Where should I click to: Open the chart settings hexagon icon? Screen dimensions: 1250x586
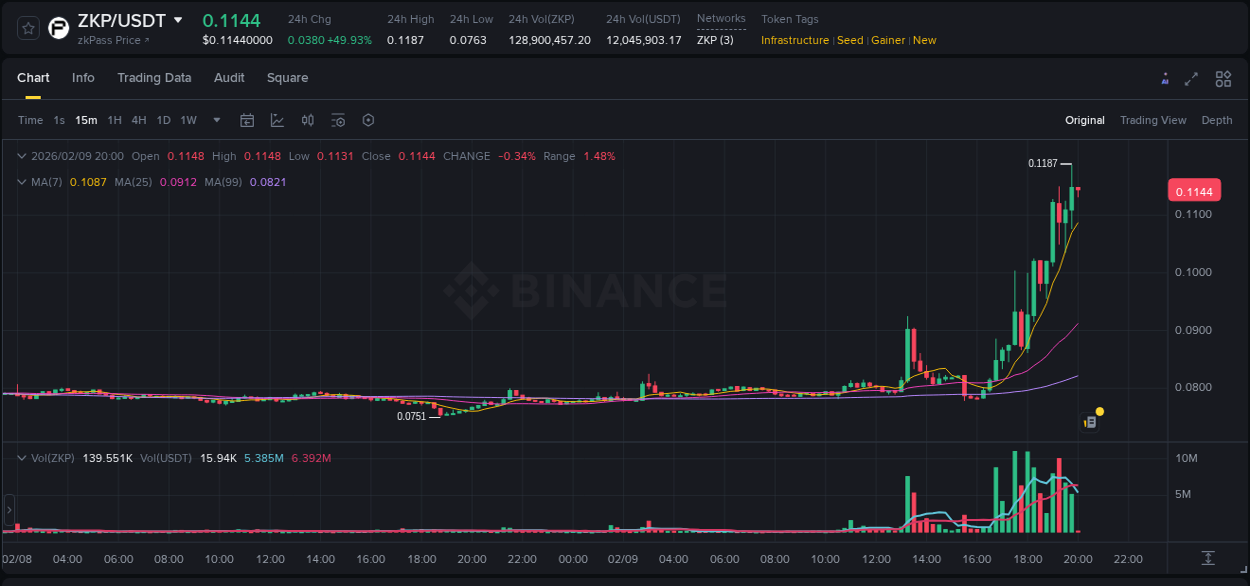(368, 120)
